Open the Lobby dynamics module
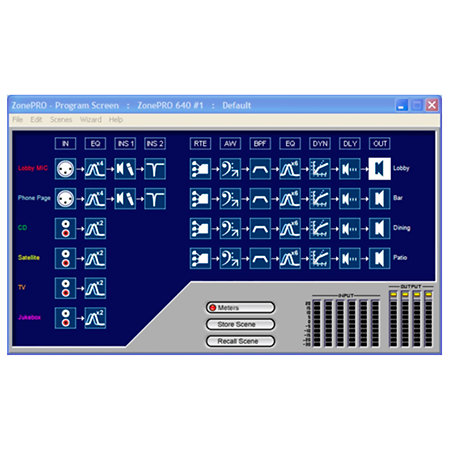This screenshot has width=450, height=450. click(x=320, y=169)
